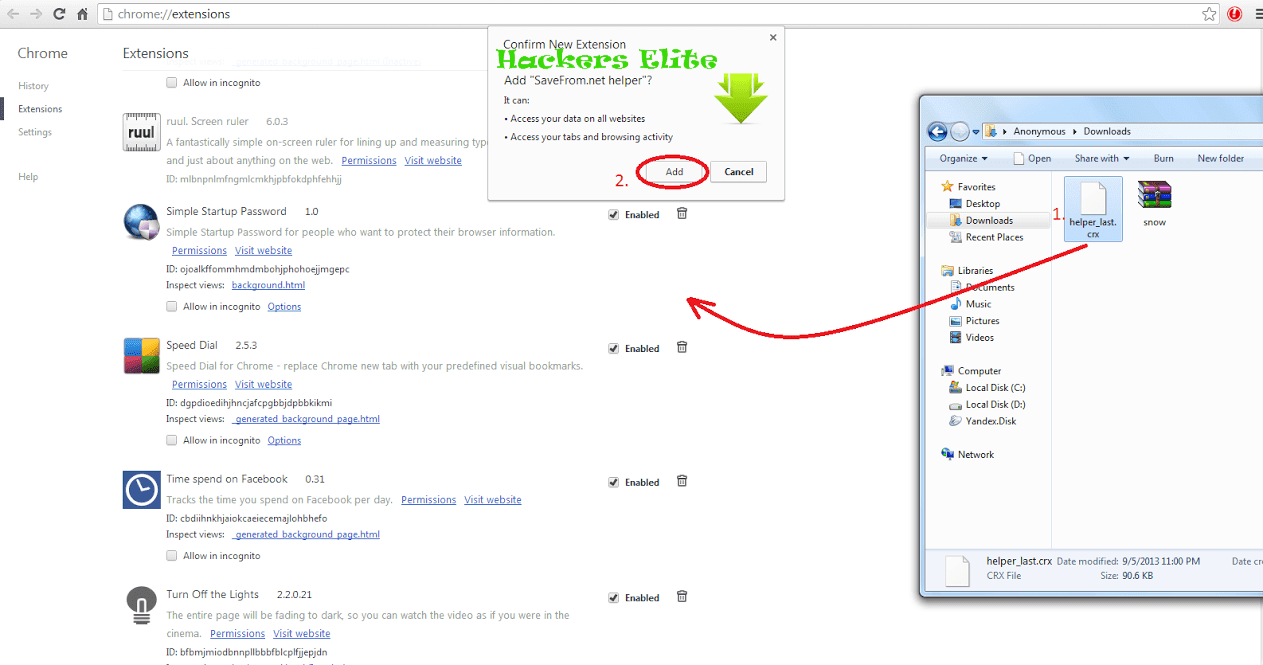This screenshot has height=665, width=1263.
Task: Open Settings in Chrome sidebar
Action: [35, 132]
